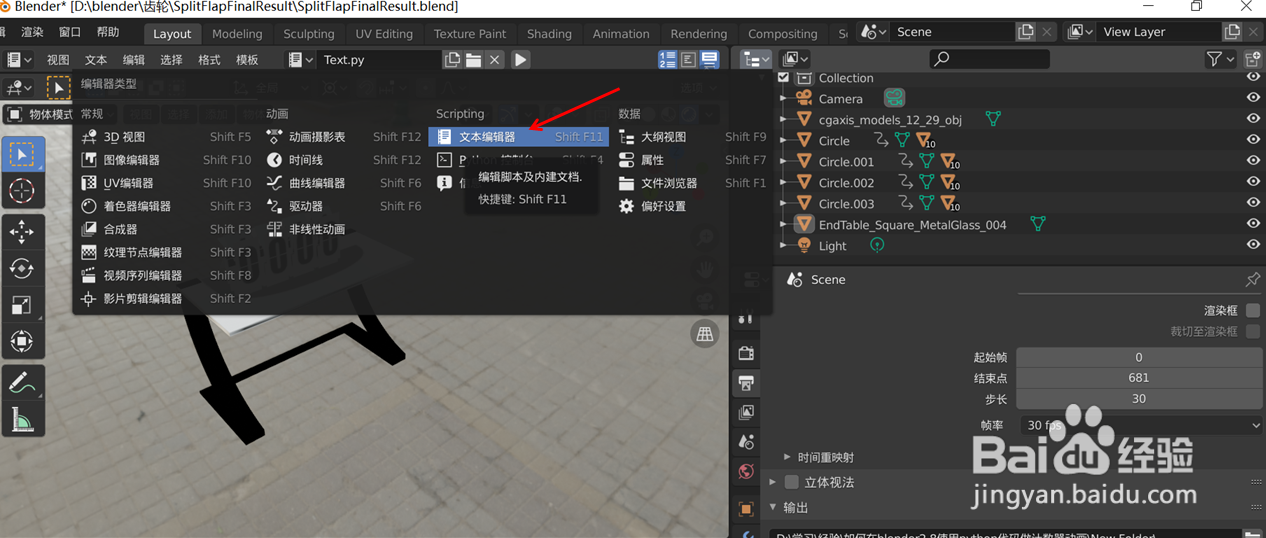Open the Modeling workspace tab

coord(237,33)
